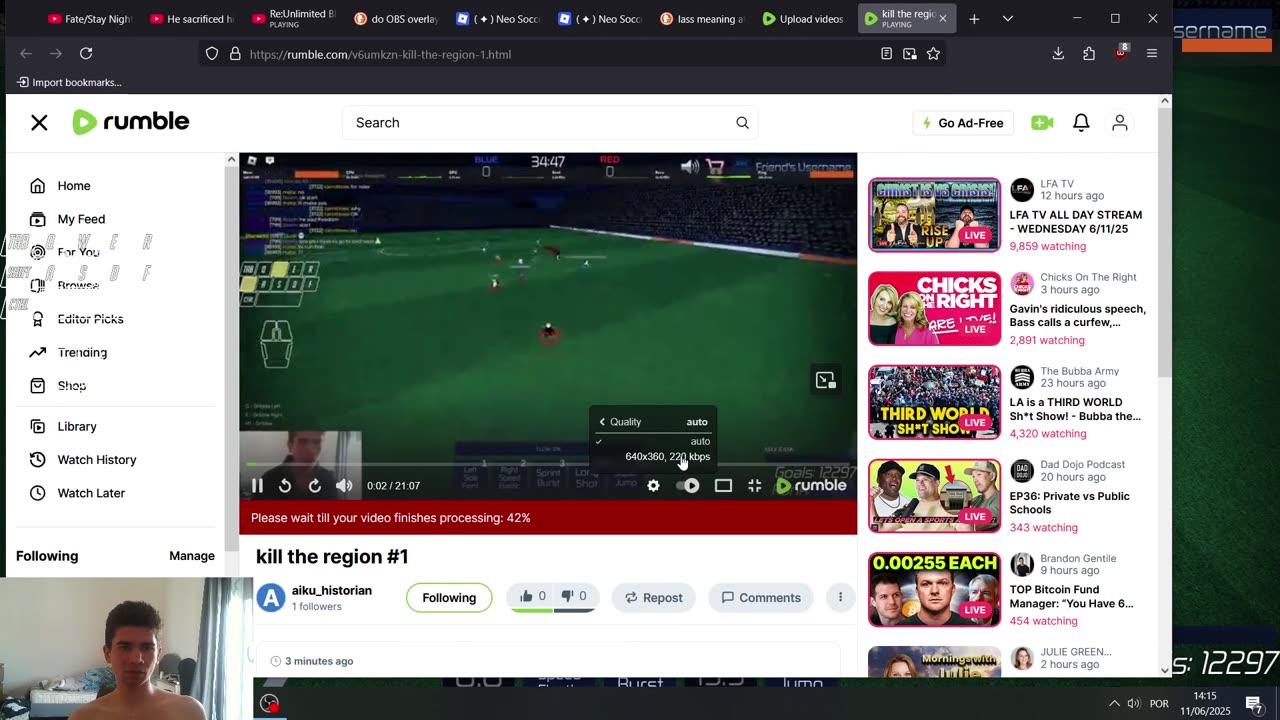The image size is (1280, 720).
Task: Open Firefox downloads panel
Action: pos(1058,54)
